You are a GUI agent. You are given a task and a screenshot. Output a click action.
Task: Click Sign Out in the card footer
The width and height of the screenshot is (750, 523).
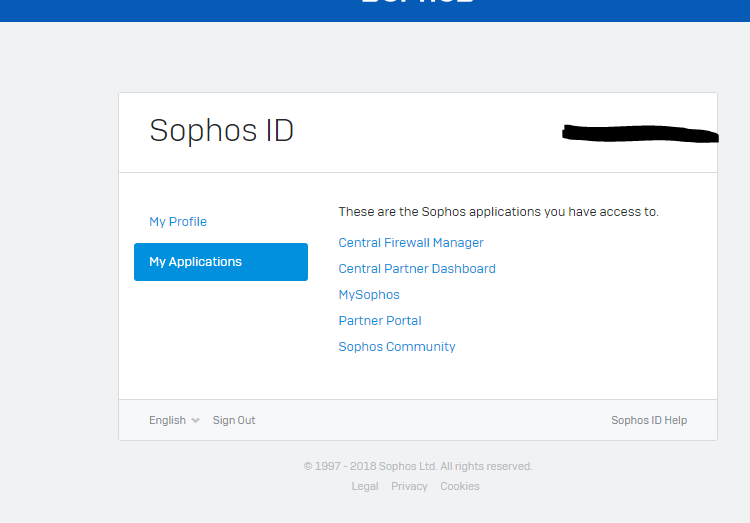coord(234,420)
